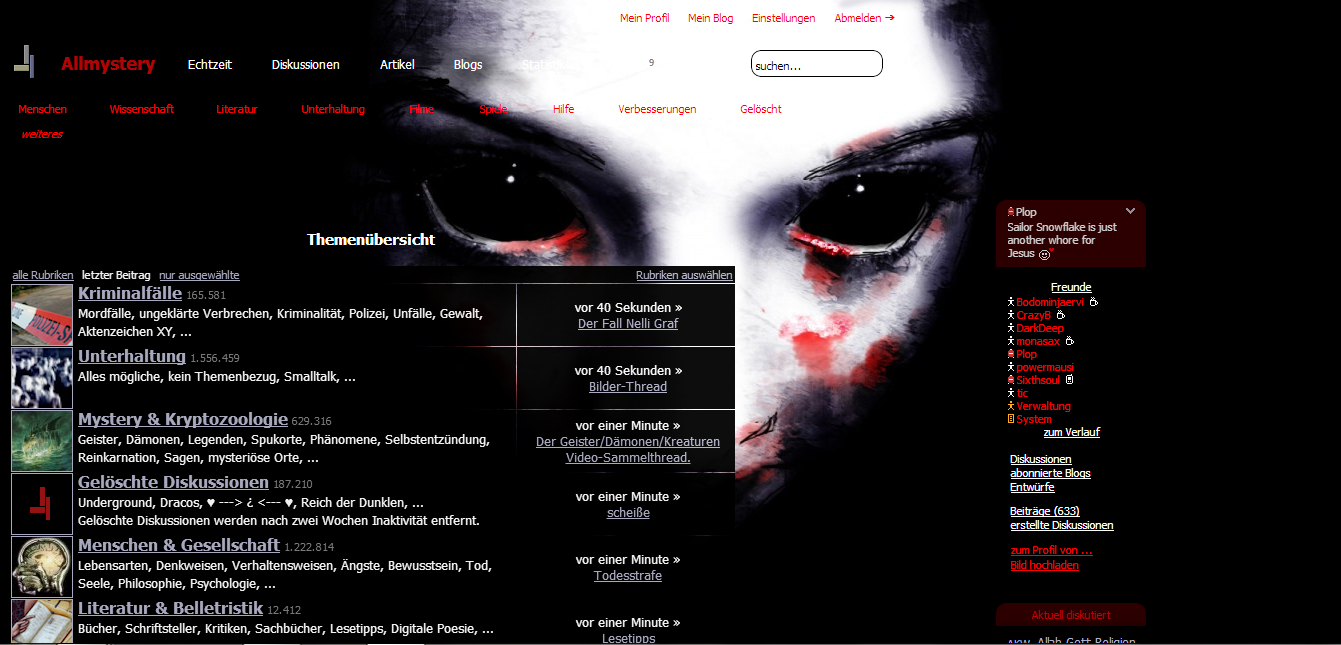Viewport: 1341px width, 645px height.
Task: Switch to 'letzter Beitrag' sorting
Action: (116, 275)
